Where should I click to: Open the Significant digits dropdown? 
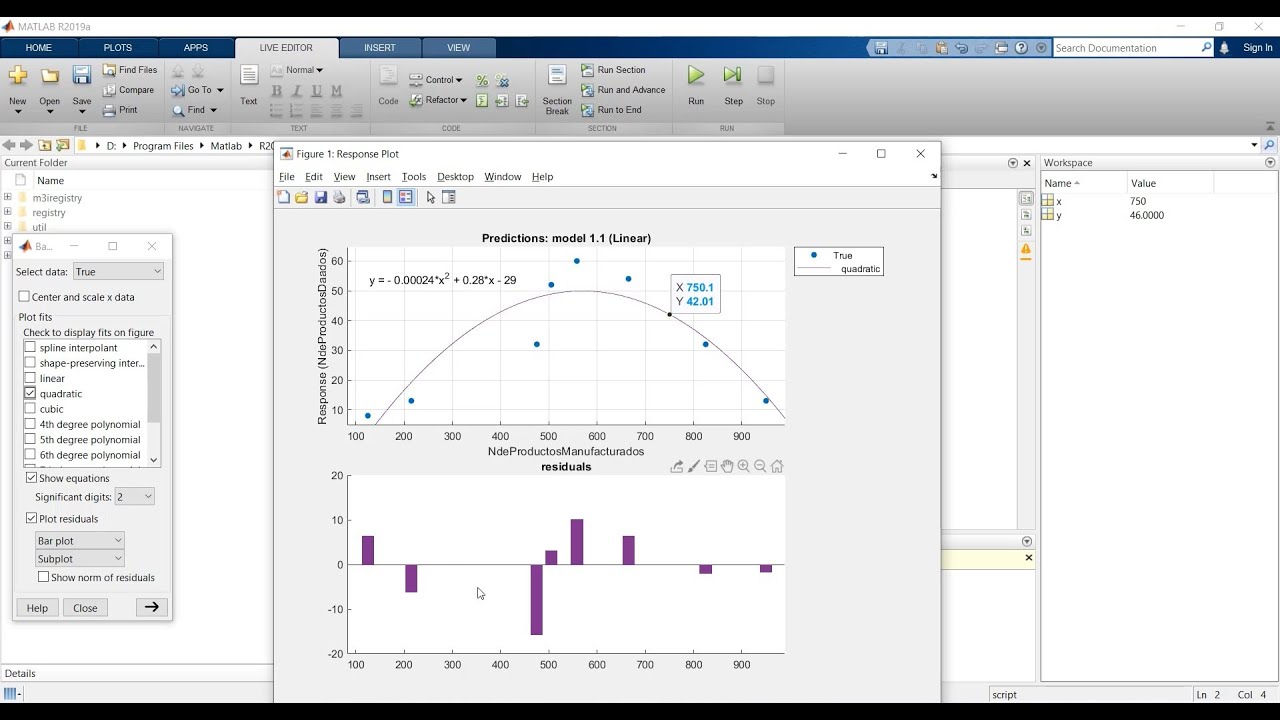134,497
